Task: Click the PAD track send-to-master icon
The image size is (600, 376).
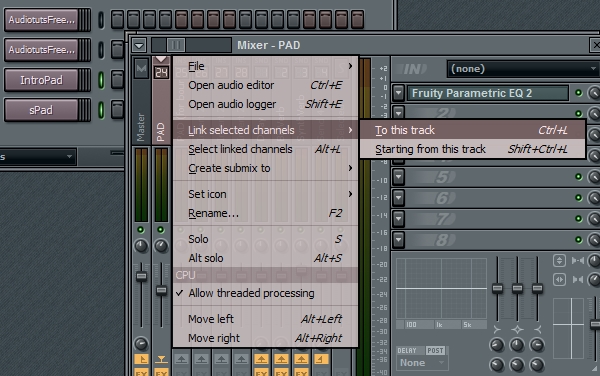Action: [161, 359]
